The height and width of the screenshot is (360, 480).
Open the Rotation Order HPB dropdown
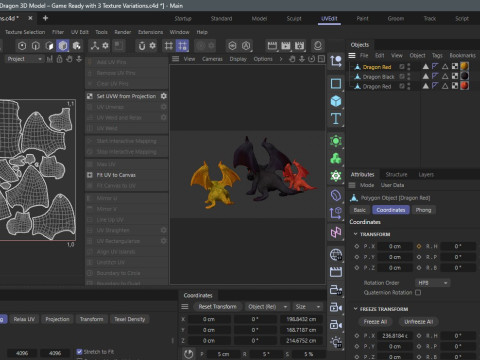pos(432,283)
